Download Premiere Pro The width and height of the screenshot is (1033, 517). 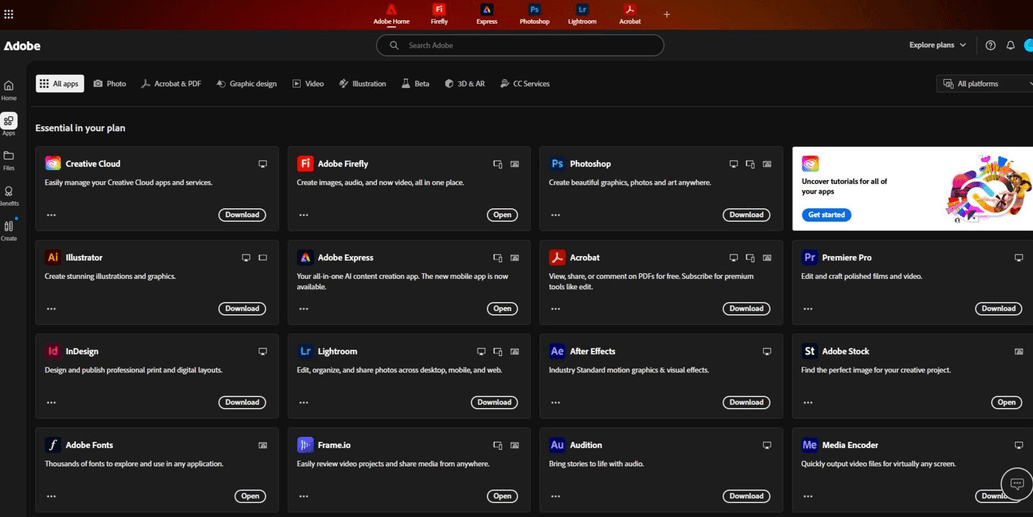(999, 308)
